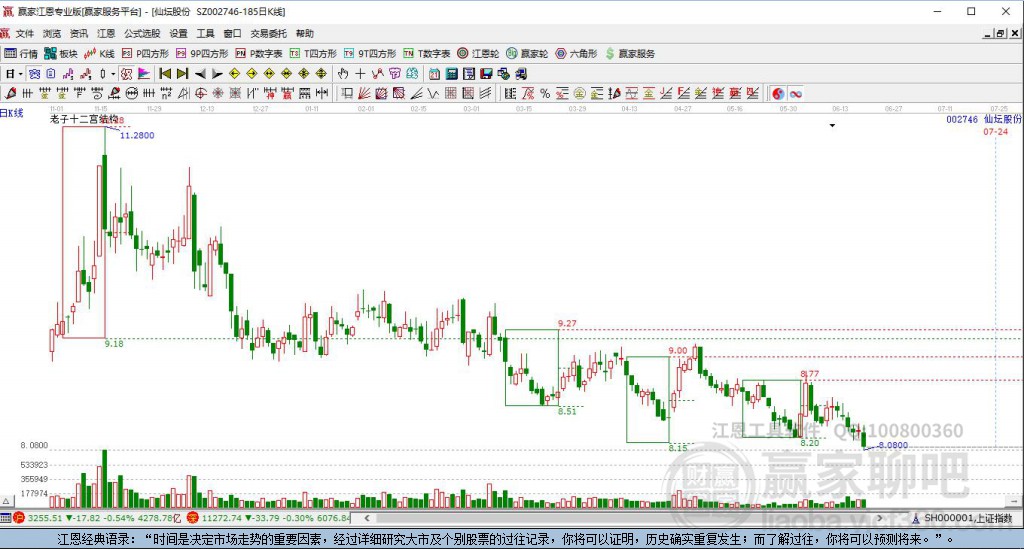Viewport: 1024px width, 549px height.
Task: Select the hand pan tool
Action: click(343, 74)
